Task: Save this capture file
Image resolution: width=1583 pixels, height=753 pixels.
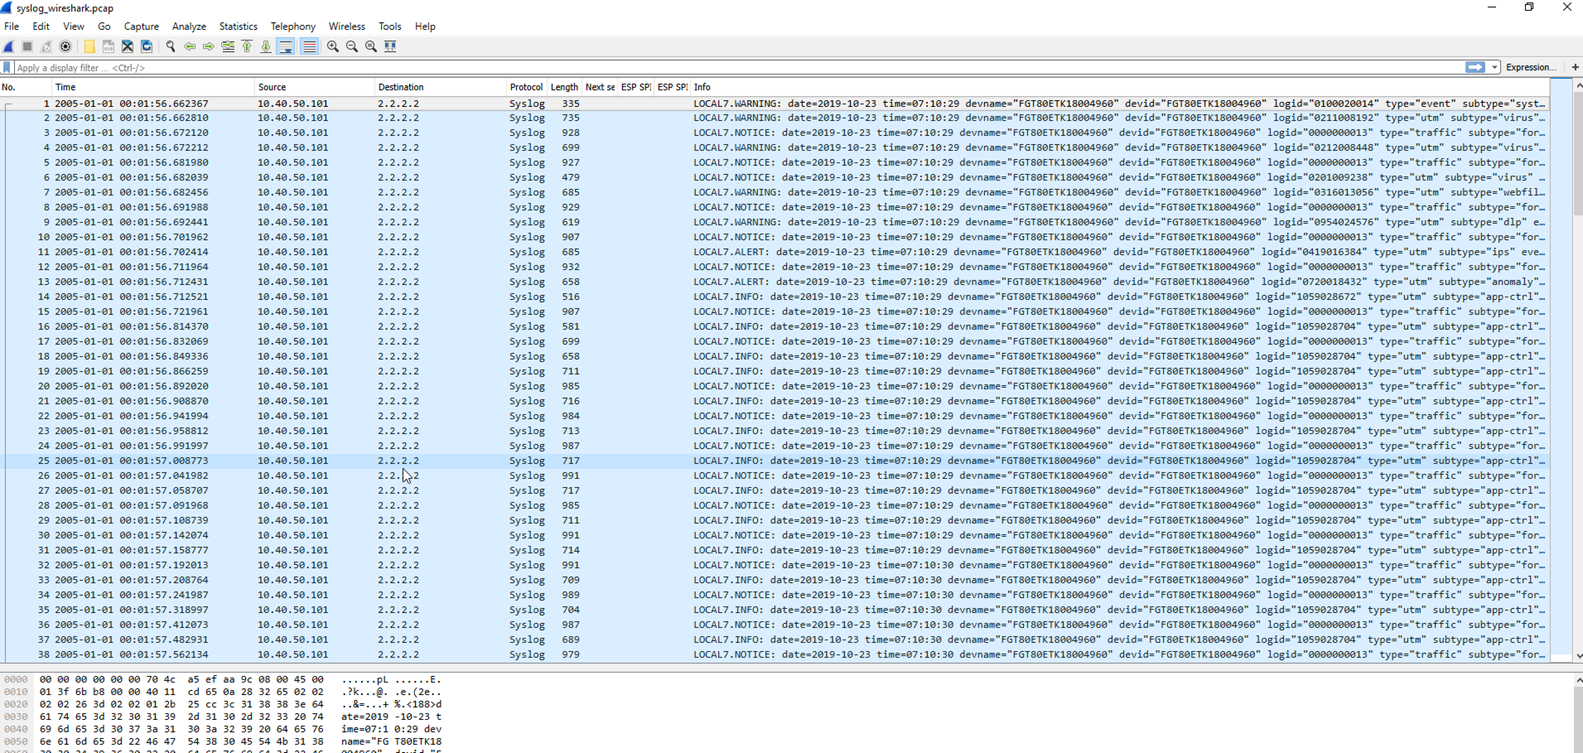Action: pos(108,46)
